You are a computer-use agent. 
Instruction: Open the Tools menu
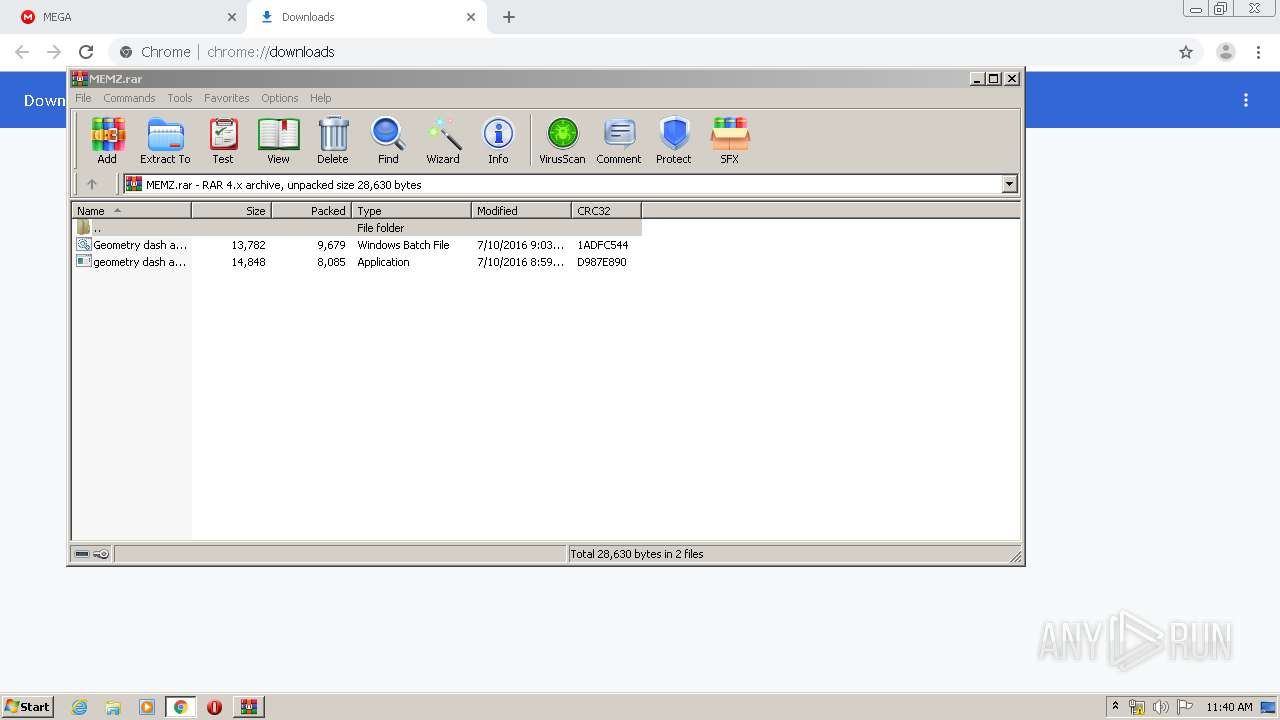point(180,98)
